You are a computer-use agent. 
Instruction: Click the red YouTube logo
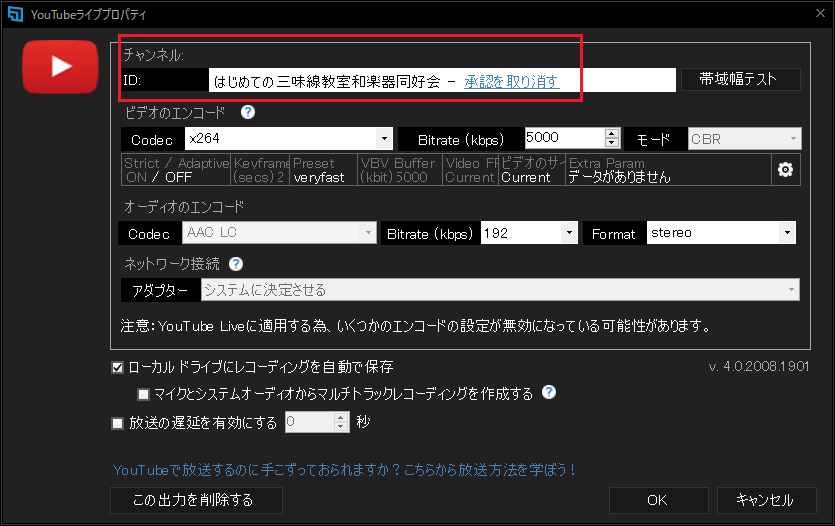pos(60,67)
